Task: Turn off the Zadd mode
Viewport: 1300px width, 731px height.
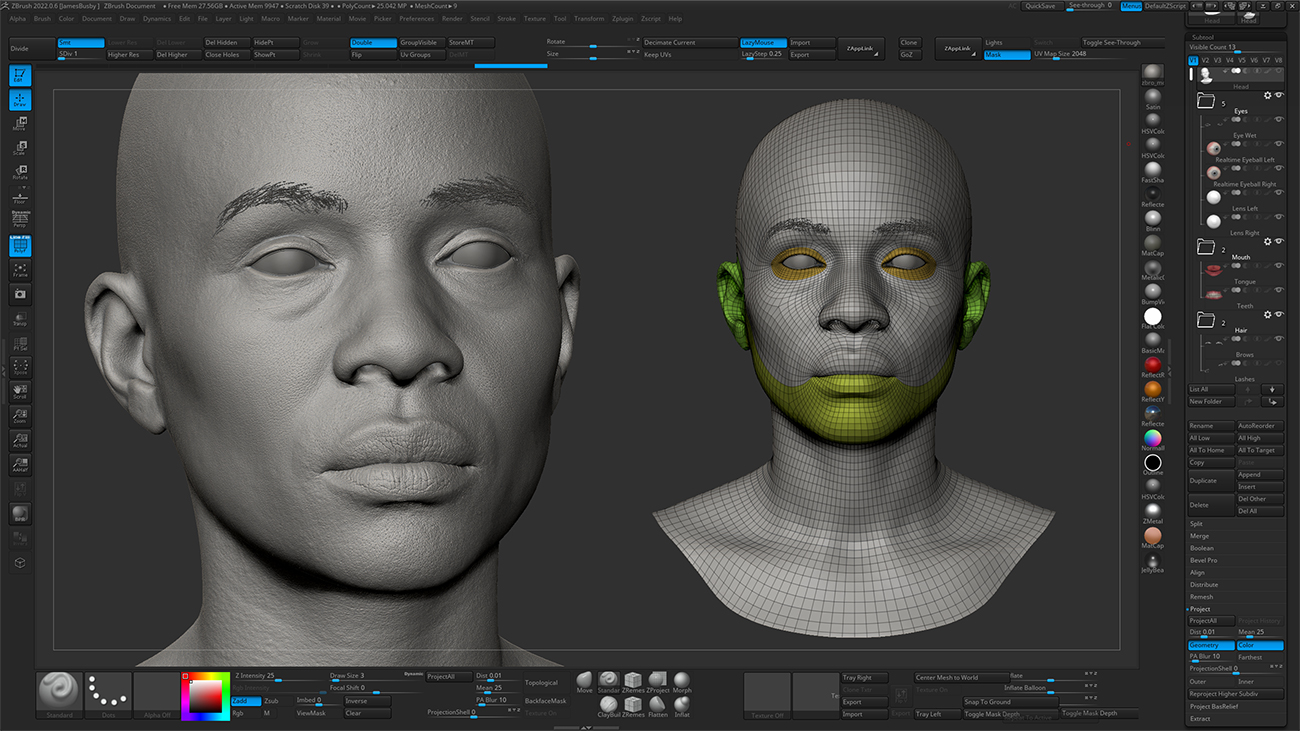Action: (x=245, y=701)
